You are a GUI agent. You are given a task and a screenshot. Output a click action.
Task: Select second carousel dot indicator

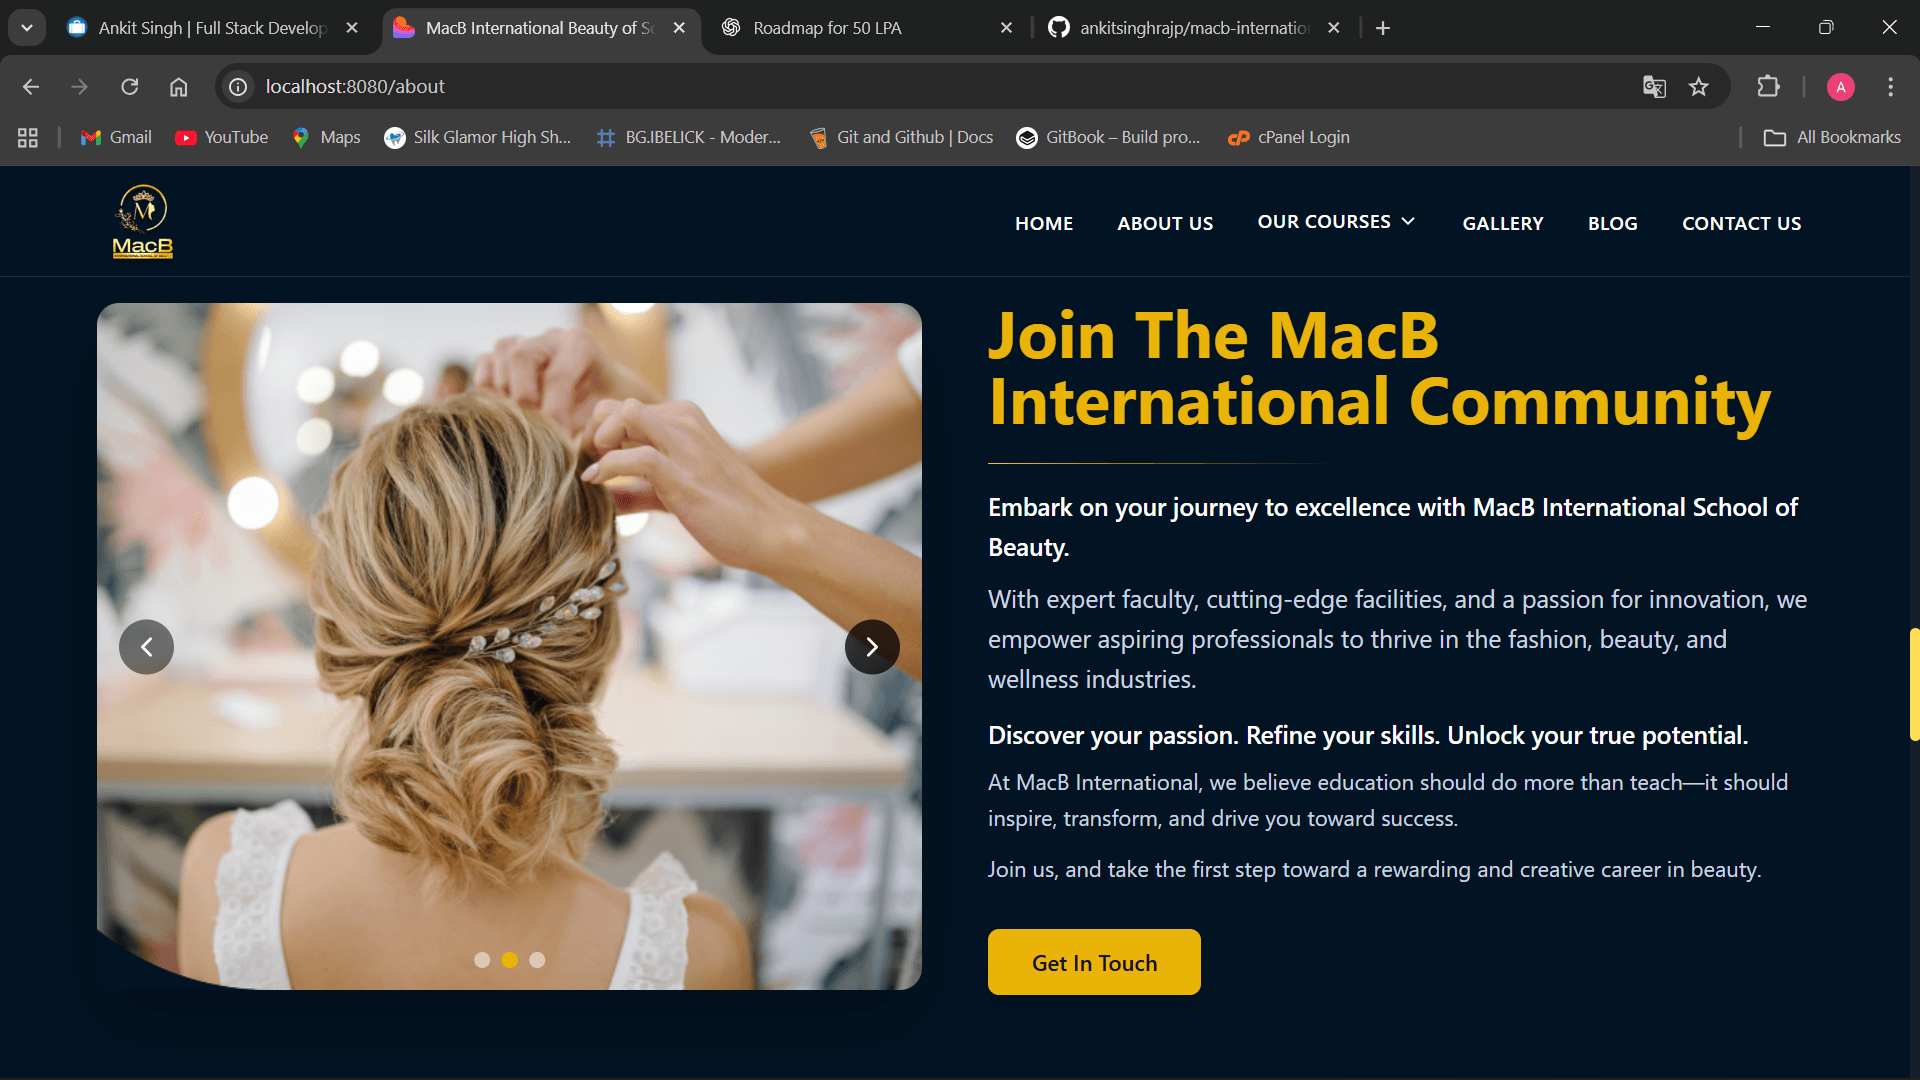tap(510, 960)
